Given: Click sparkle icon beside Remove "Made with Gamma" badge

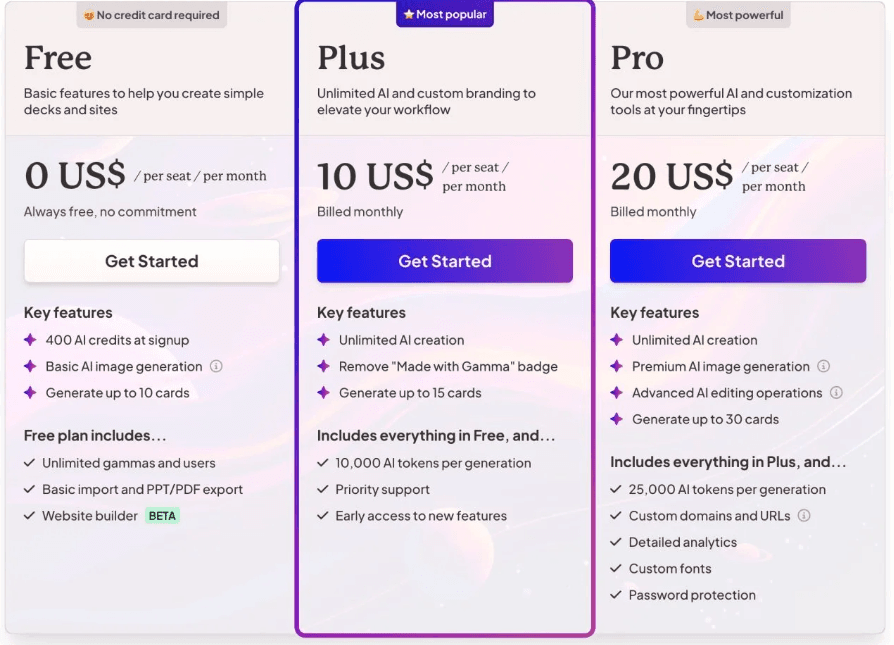Looking at the screenshot, I should [323, 367].
